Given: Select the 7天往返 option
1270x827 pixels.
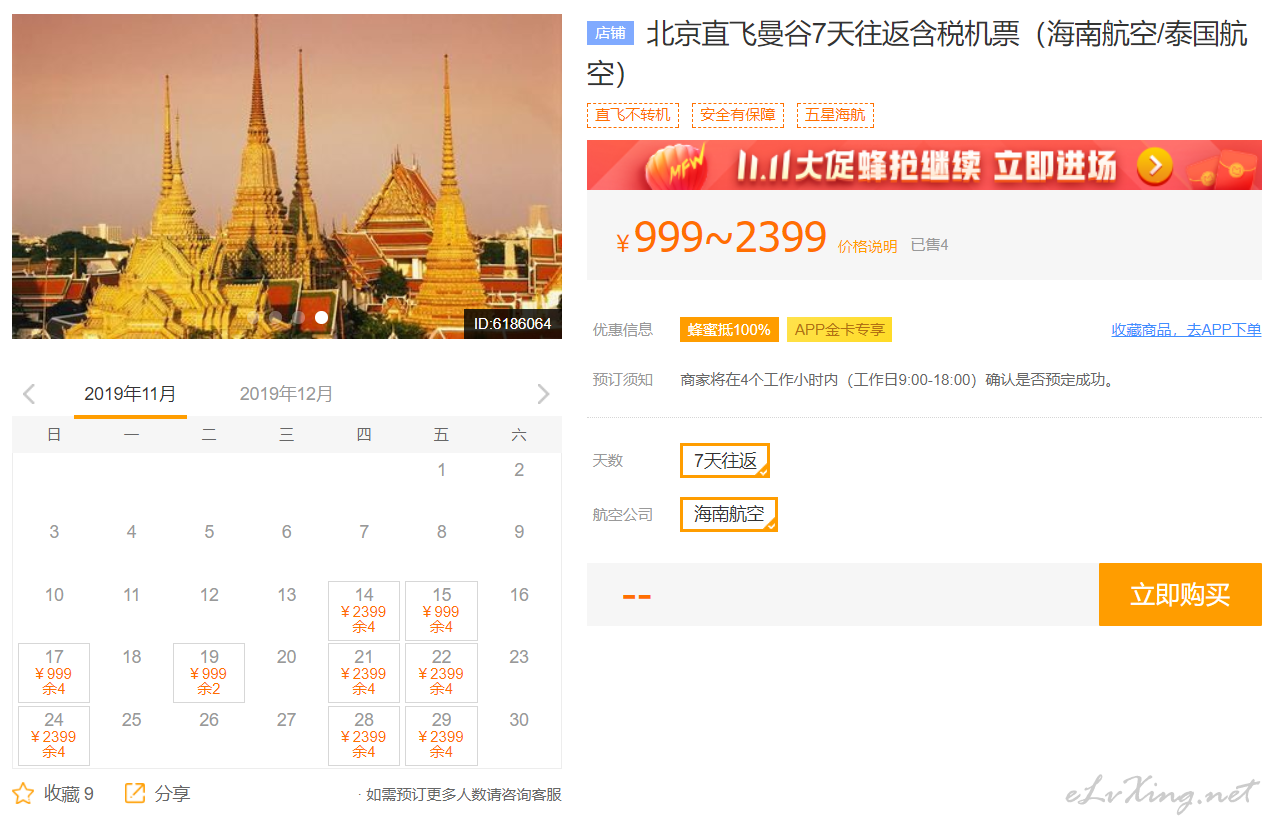Looking at the screenshot, I should (x=725, y=461).
